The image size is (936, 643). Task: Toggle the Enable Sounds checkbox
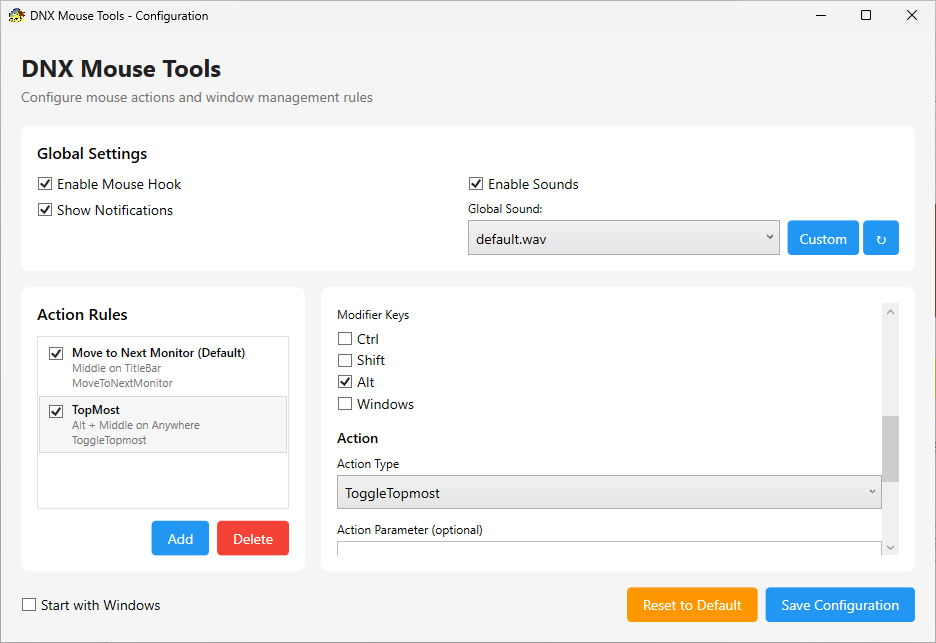[476, 184]
